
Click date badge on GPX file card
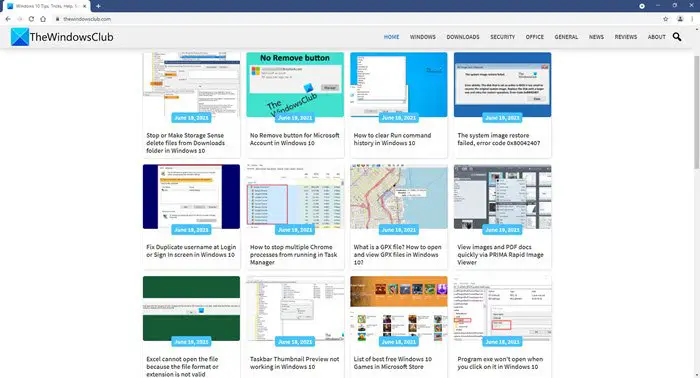point(399,230)
